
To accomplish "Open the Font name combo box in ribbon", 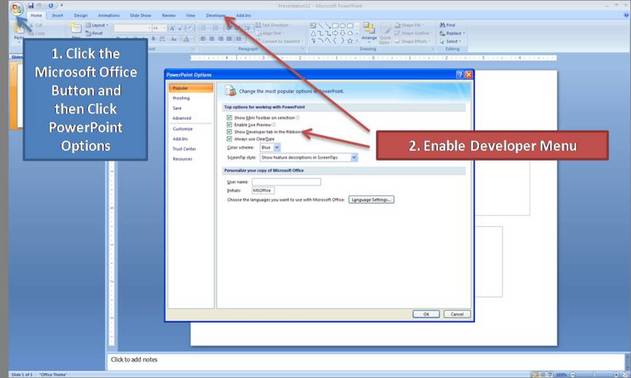I will 133,28.
